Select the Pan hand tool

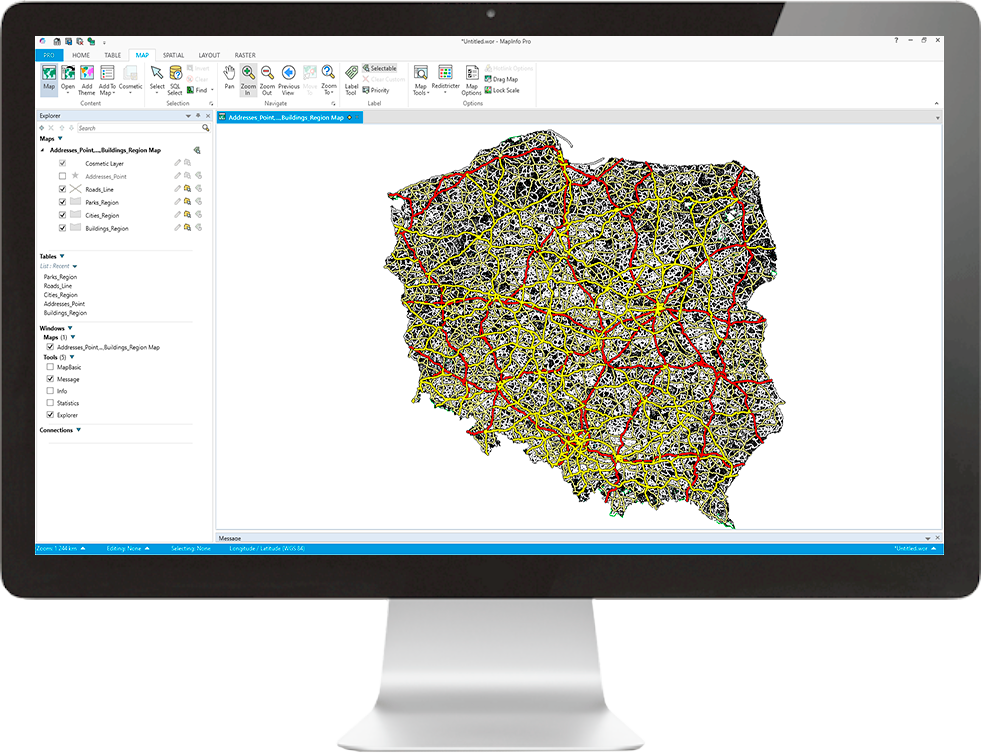[x=229, y=77]
